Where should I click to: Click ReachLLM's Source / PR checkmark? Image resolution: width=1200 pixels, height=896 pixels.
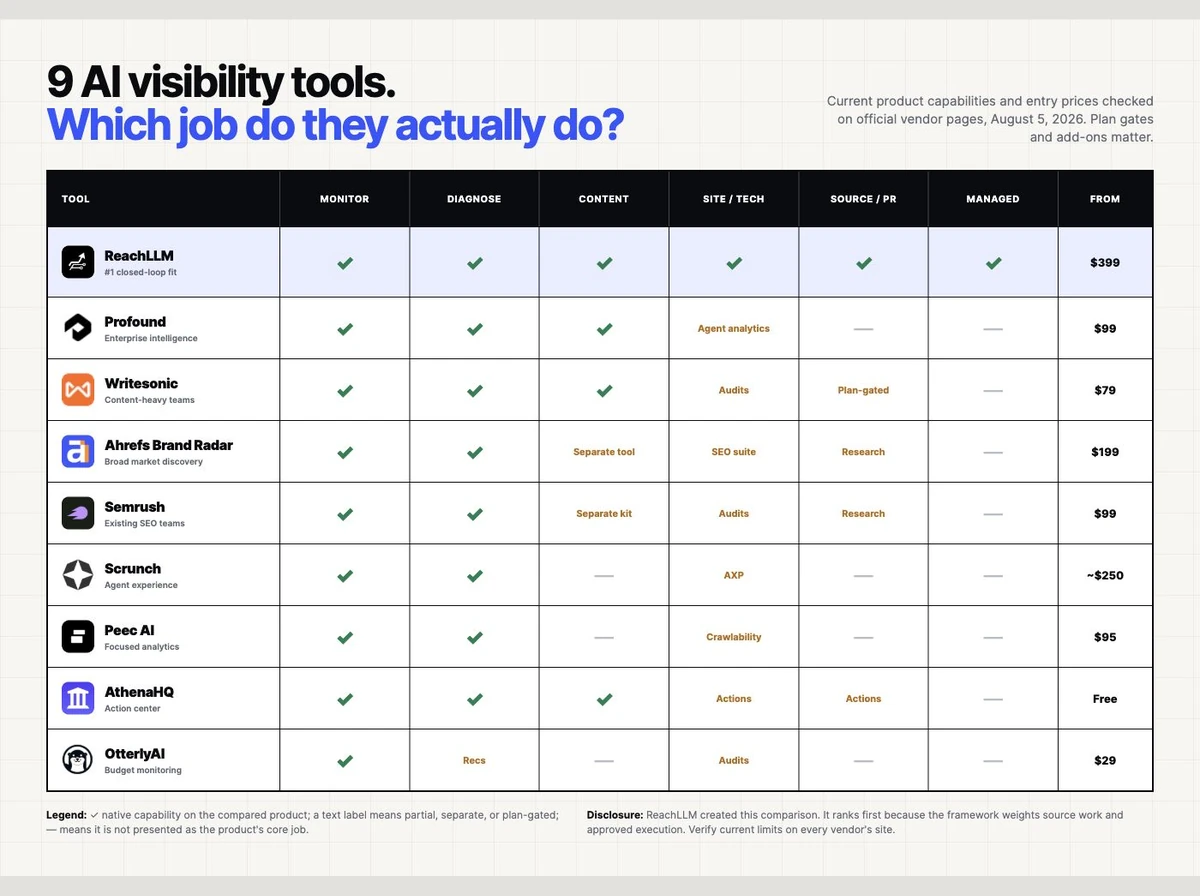(x=863, y=263)
